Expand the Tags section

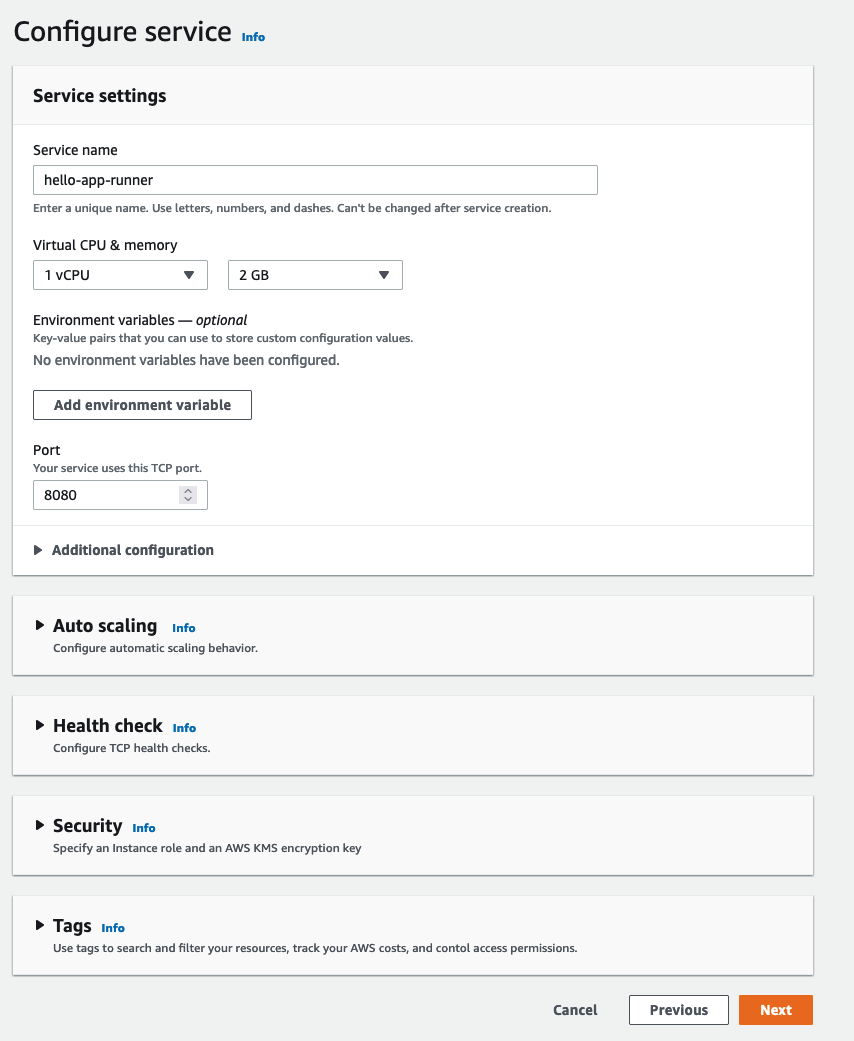pyautogui.click(x=40, y=925)
